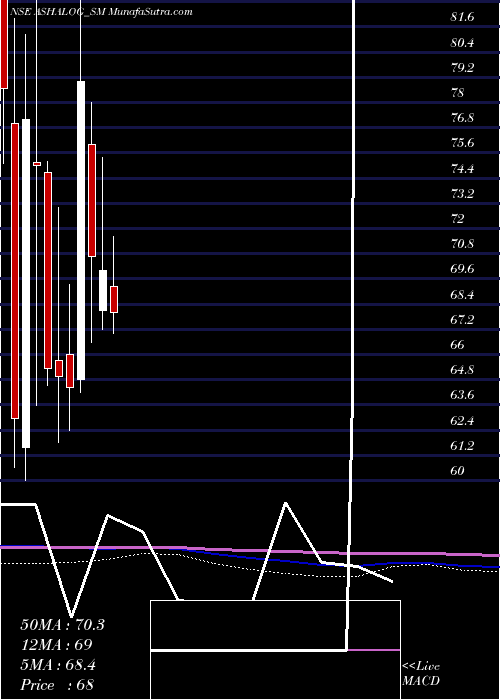This screenshot has width=500, height=700.
Task: Click the 12MA : 69 readout
Action: [56, 645]
